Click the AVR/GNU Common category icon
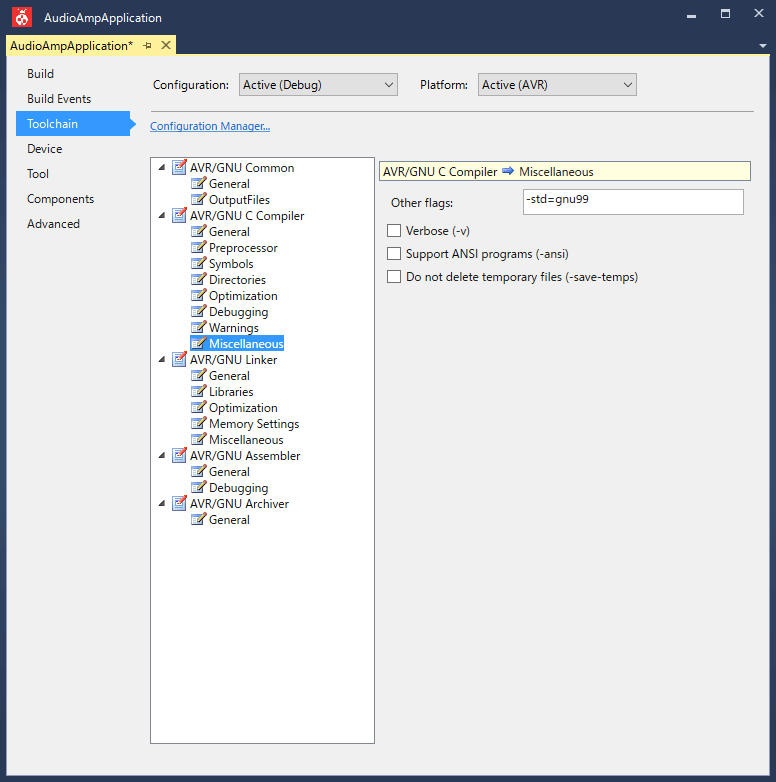 pos(179,168)
